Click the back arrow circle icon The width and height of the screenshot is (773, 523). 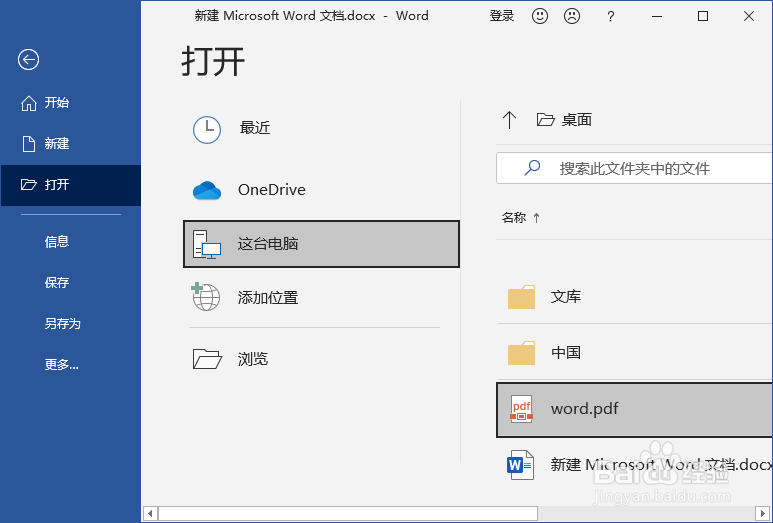(28, 60)
